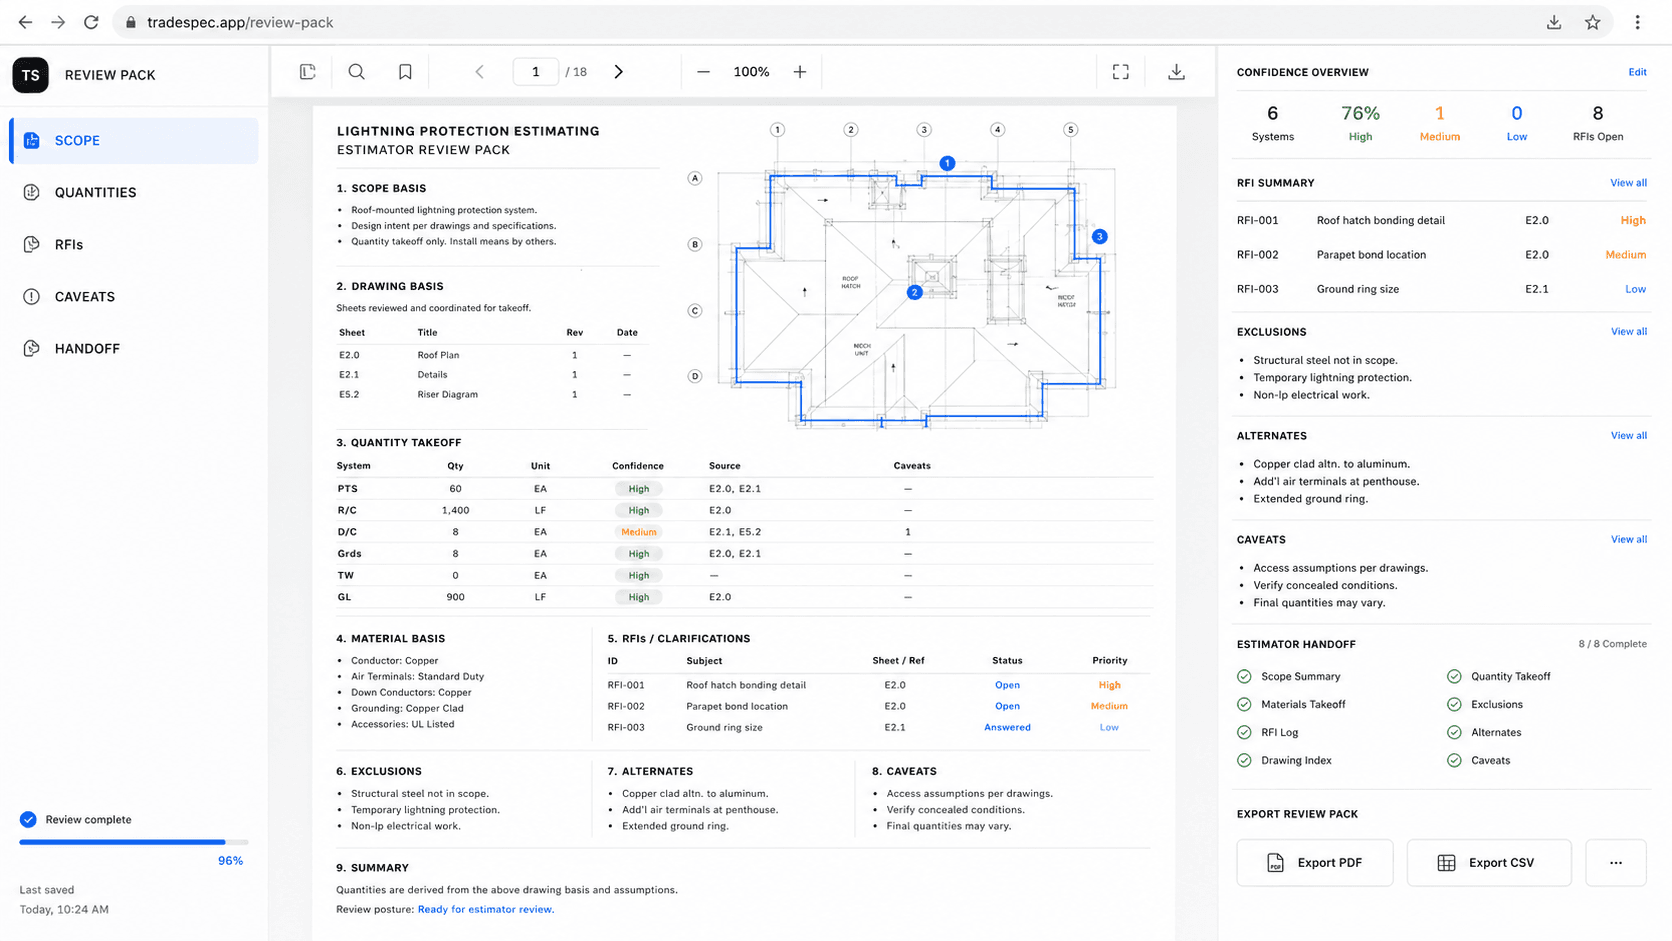Open the search magnifier in viewer toolbar

click(x=356, y=72)
